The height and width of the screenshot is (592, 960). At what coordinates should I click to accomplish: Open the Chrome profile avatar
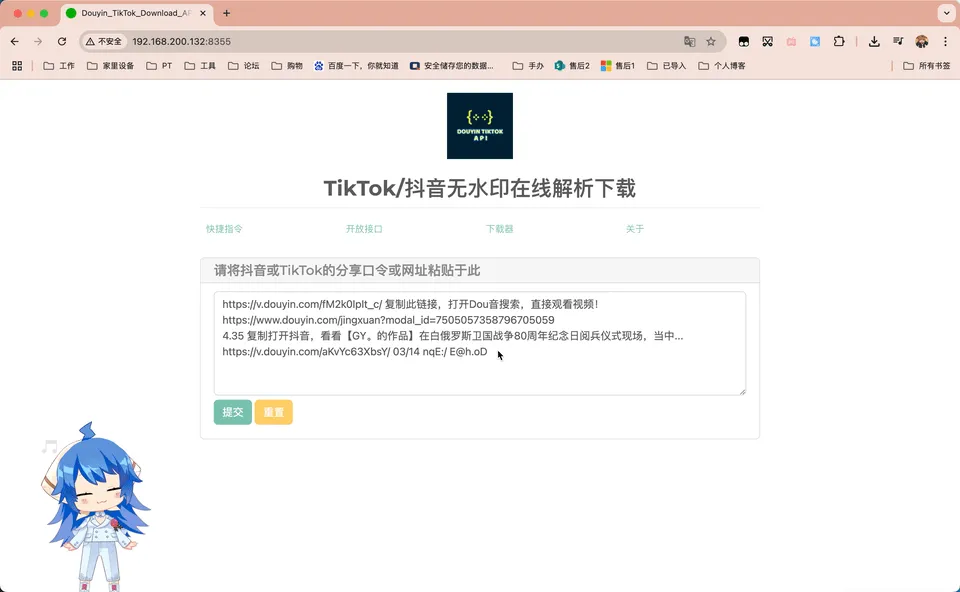[922, 42]
